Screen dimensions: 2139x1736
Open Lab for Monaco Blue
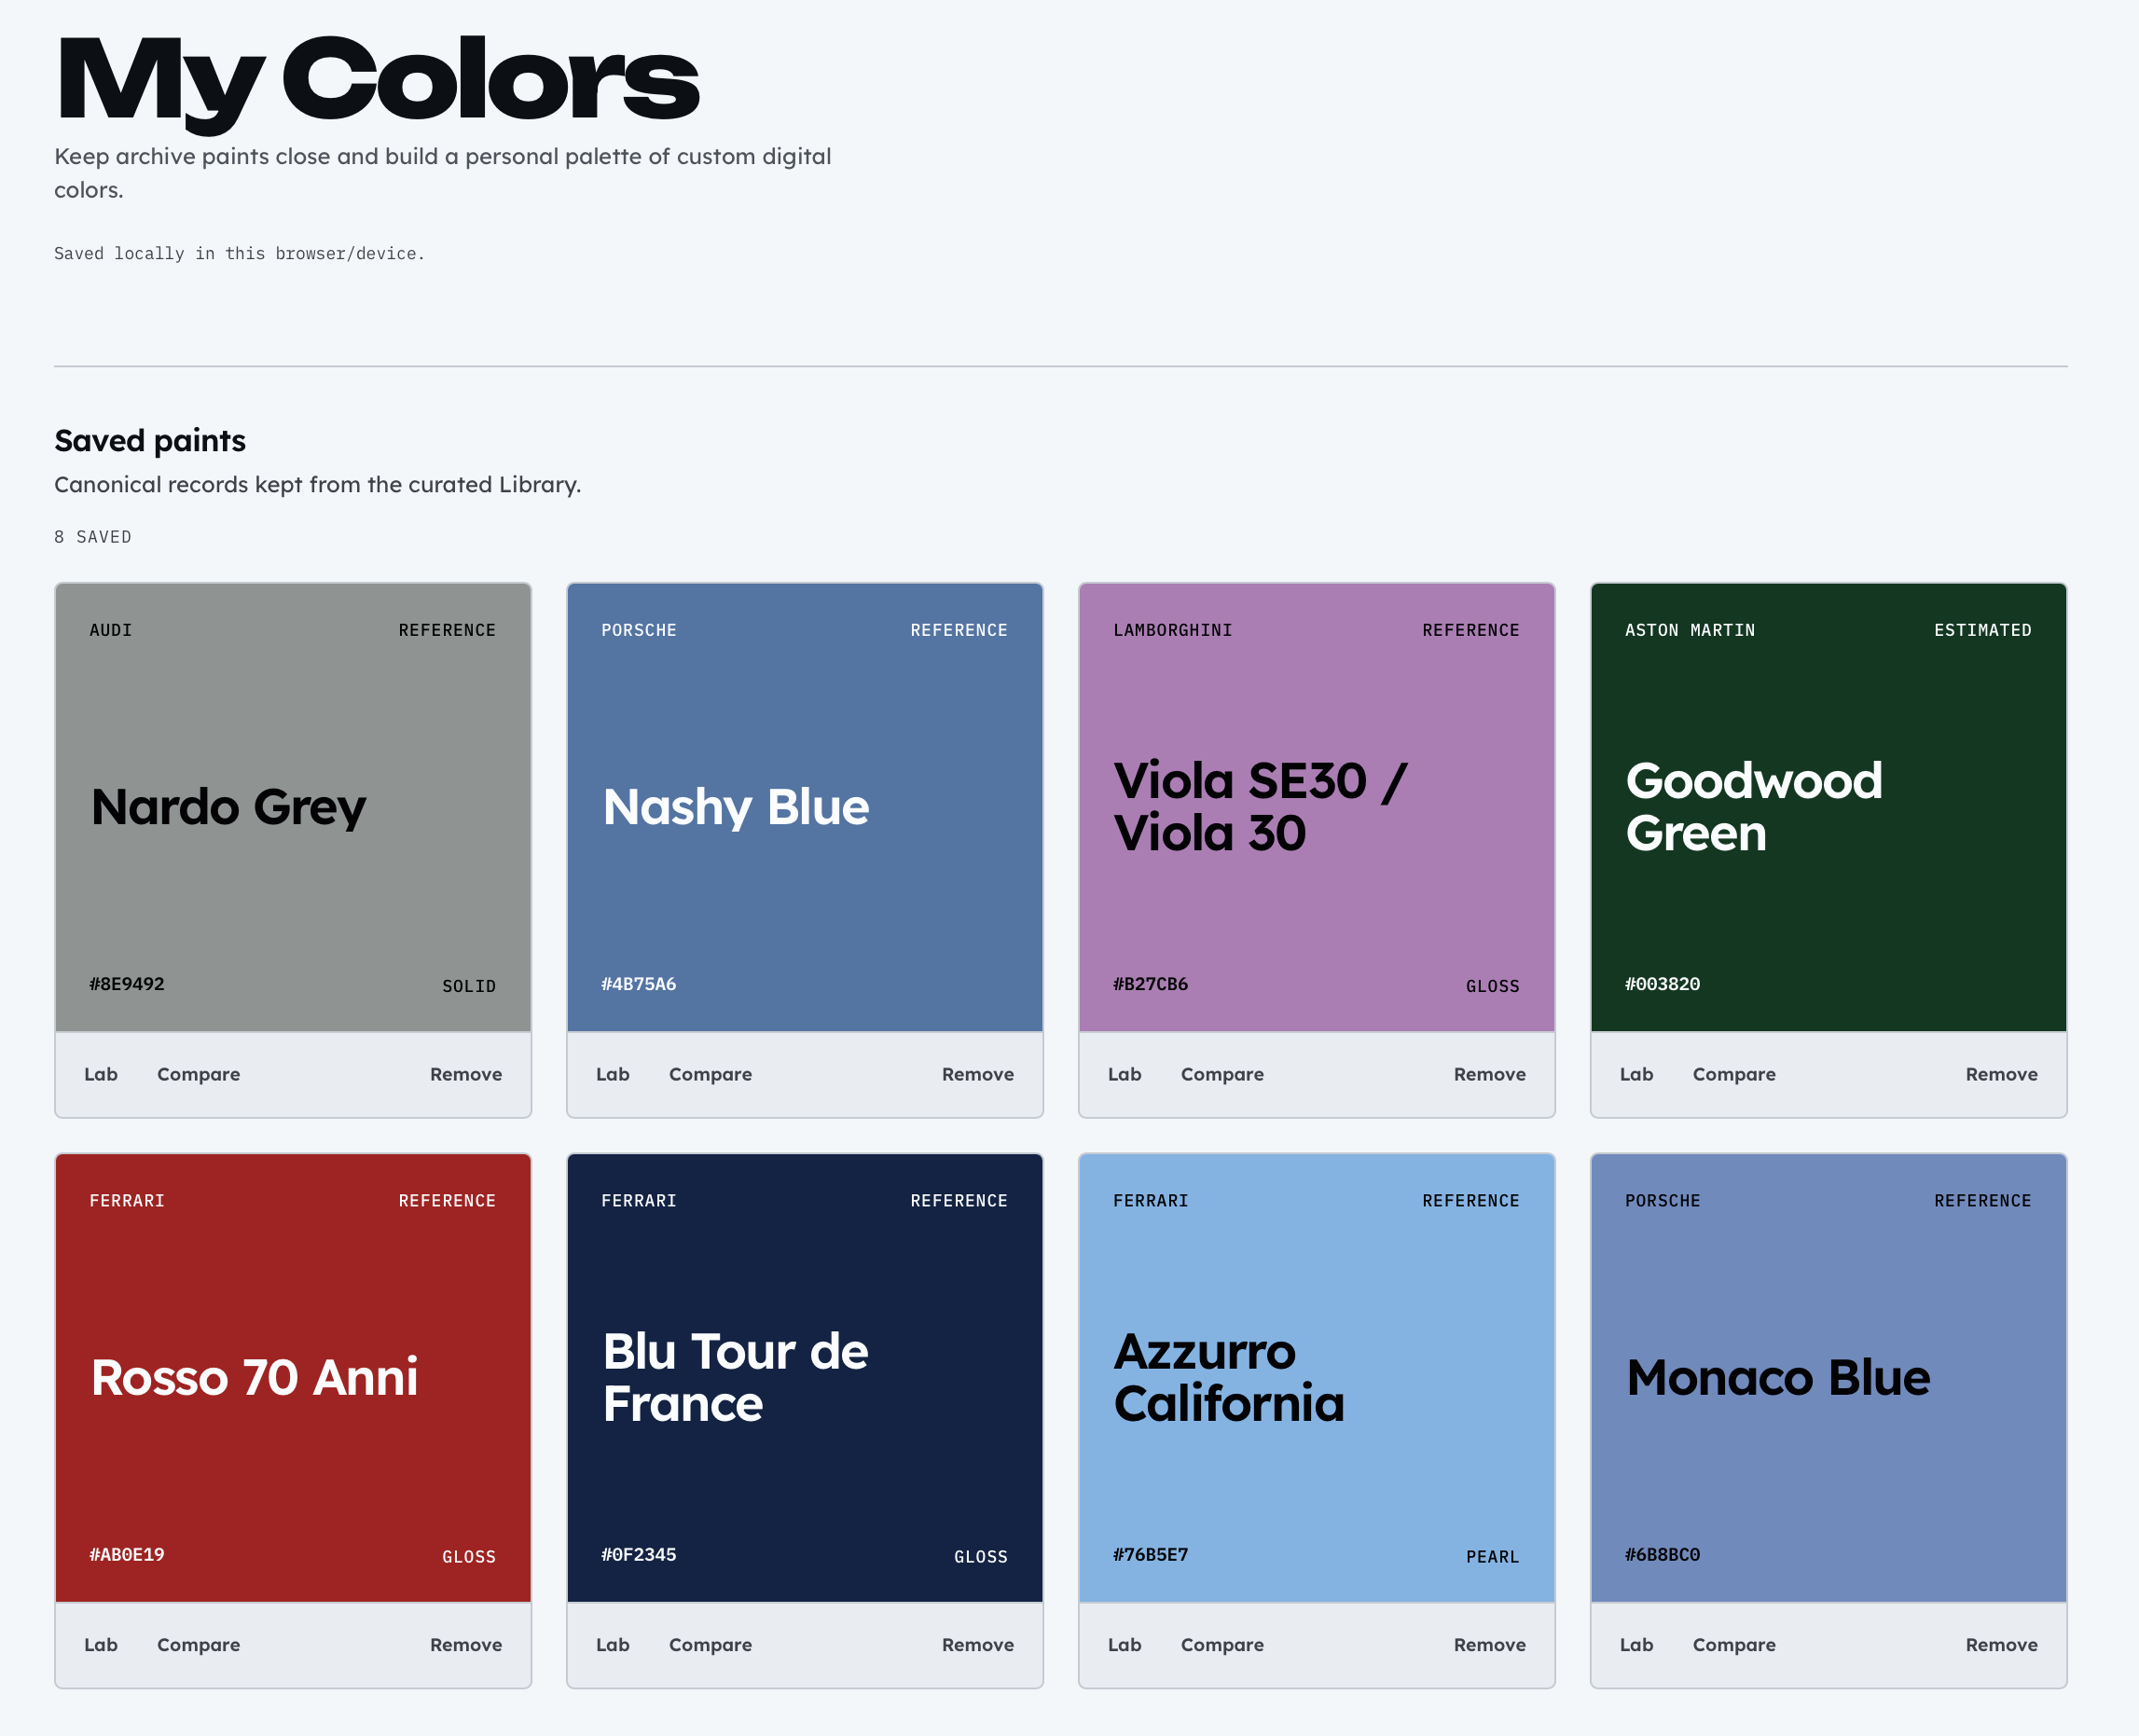1637,1645
